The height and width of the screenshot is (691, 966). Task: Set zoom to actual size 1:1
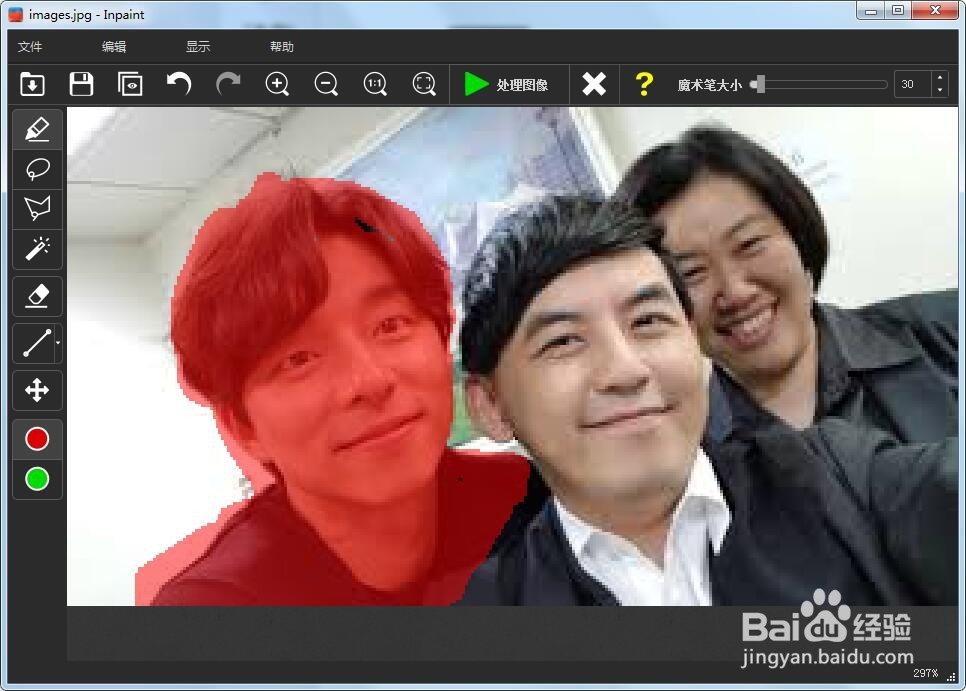375,84
